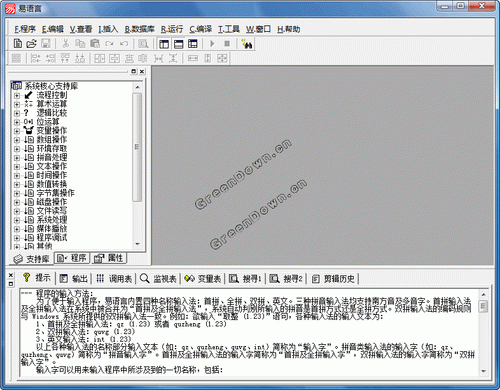Switch to the 属性 tab
500x390 pixels.
(x=109, y=258)
